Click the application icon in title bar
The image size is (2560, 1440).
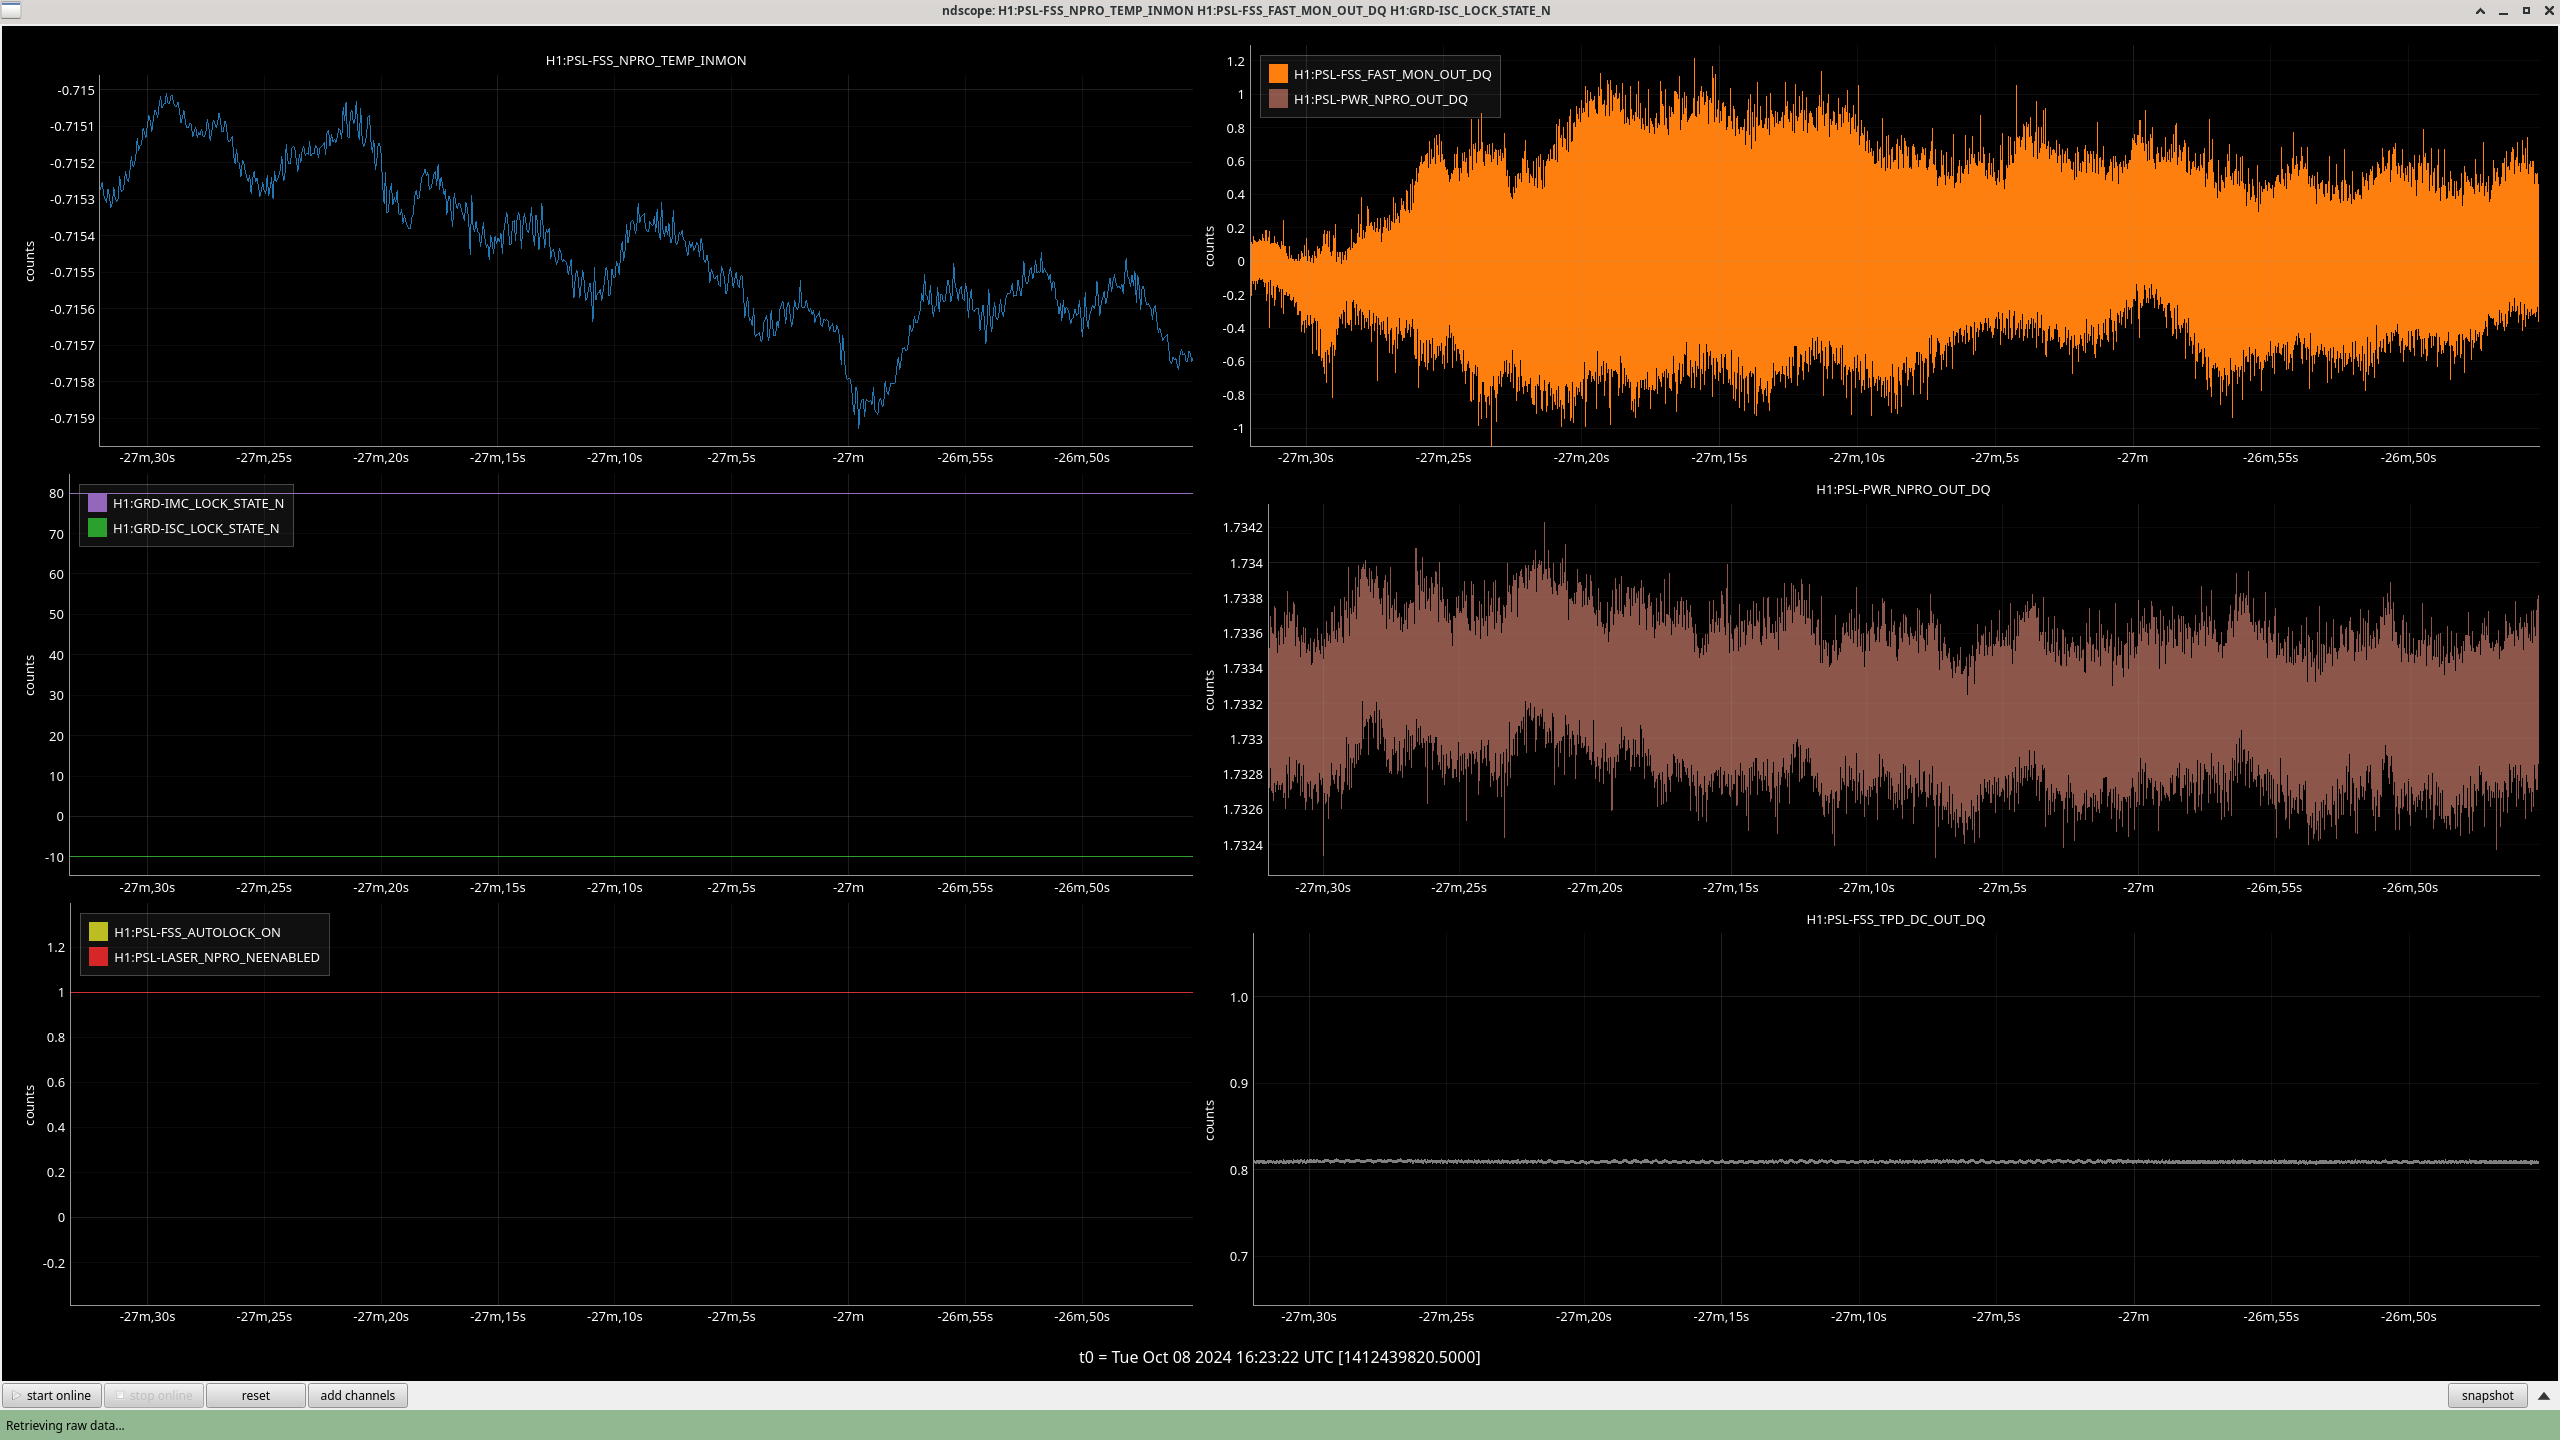point(10,10)
